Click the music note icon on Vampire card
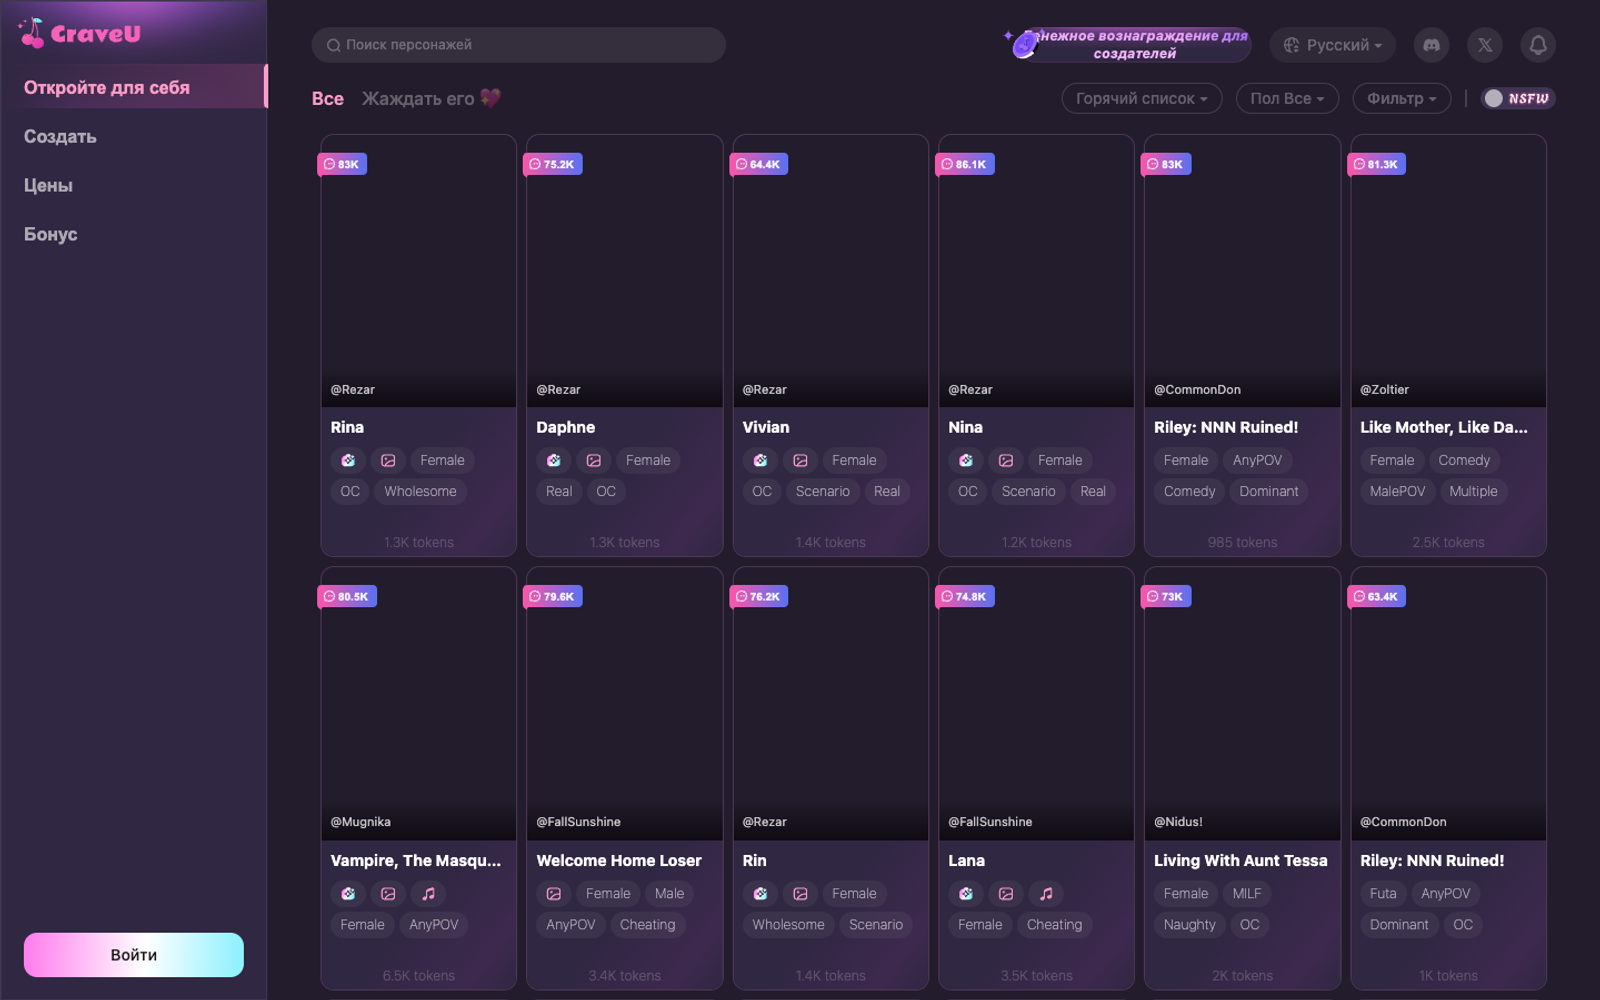Screen dimensions: 1600x1000 (428, 893)
